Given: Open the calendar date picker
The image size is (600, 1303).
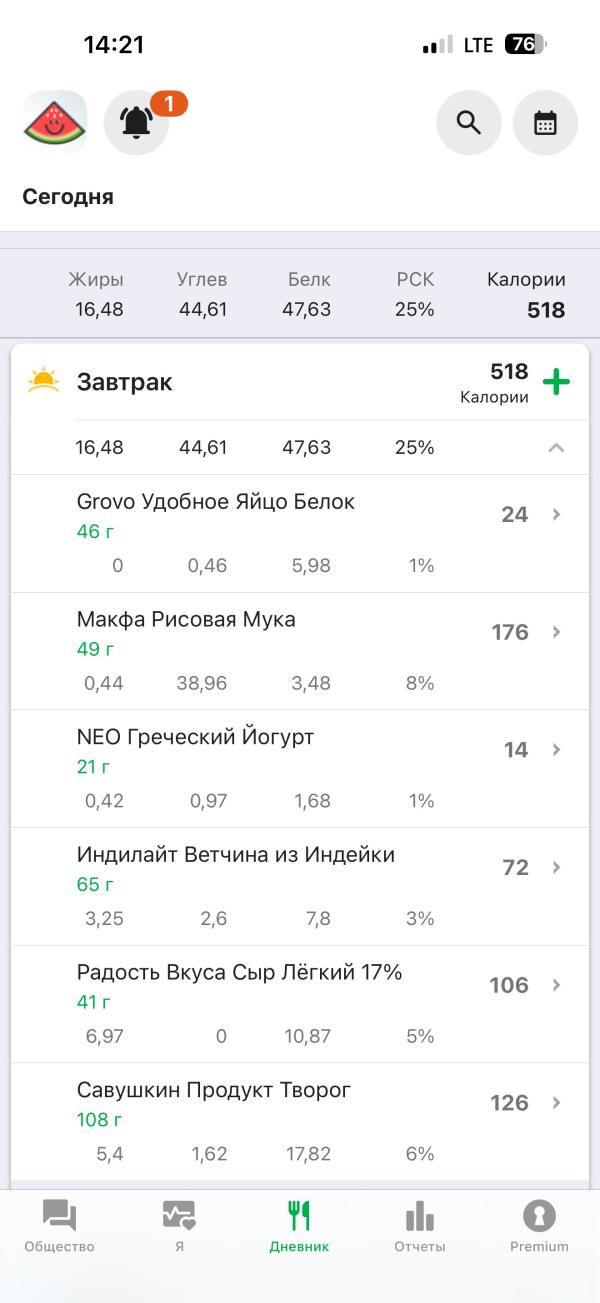Looking at the screenshot, I should pos(545,122).
